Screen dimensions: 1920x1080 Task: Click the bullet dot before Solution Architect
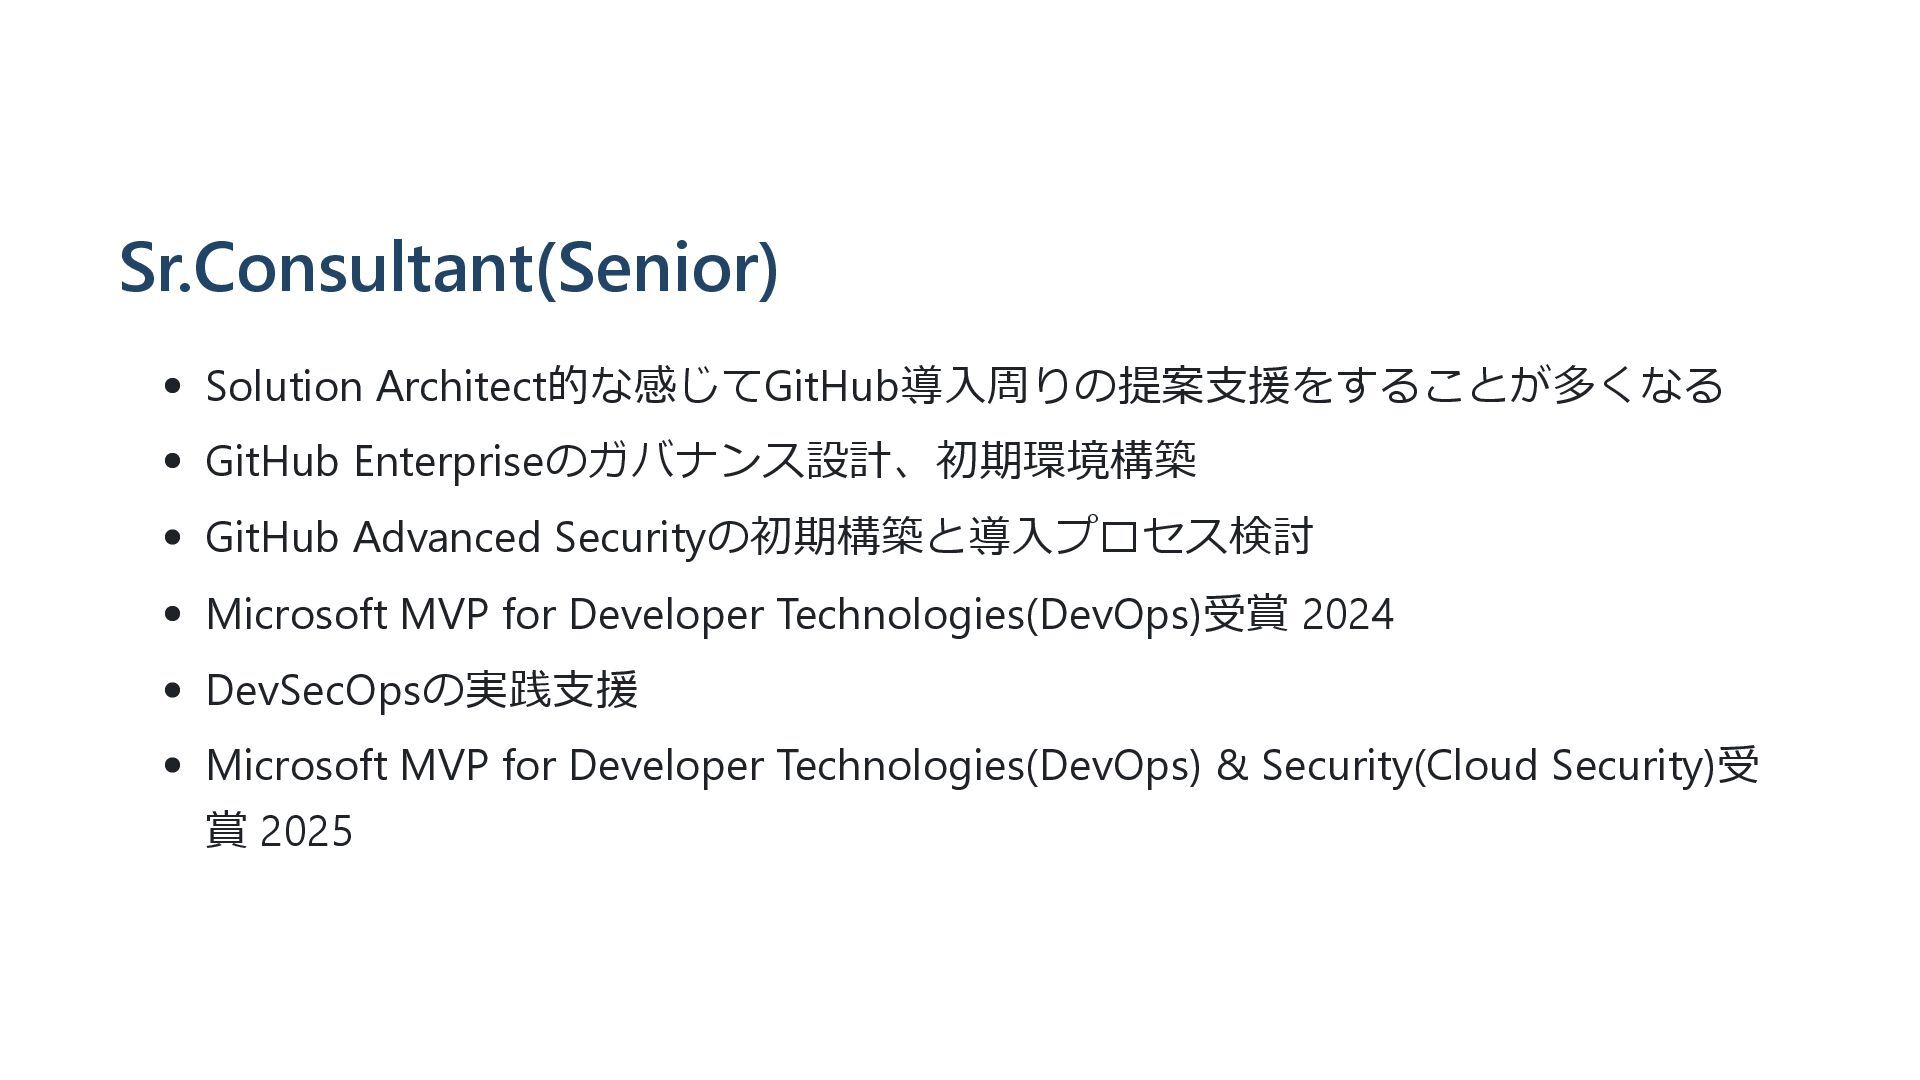tap(172, 386)
